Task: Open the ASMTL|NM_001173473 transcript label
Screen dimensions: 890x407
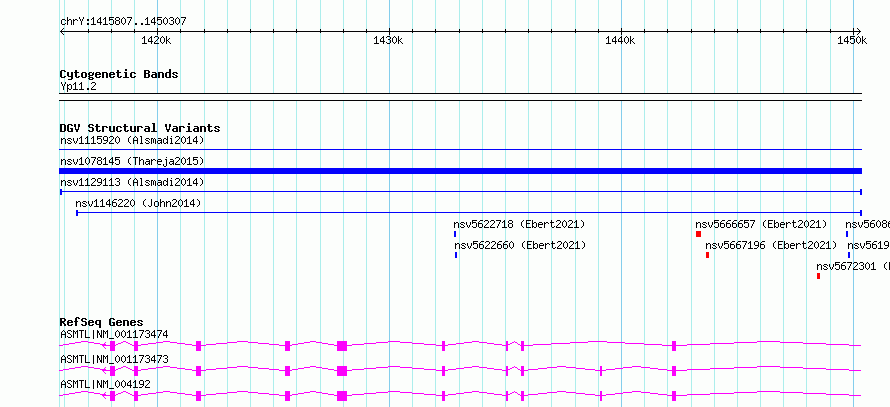Action: click(x=114, y=360)
